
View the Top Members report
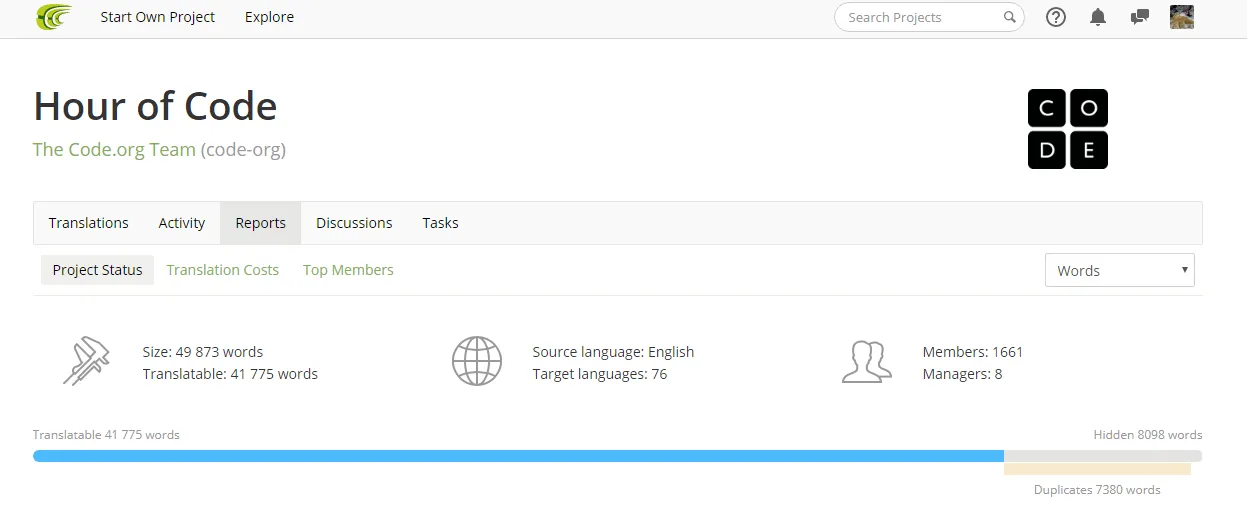click(x=348, y=270)
